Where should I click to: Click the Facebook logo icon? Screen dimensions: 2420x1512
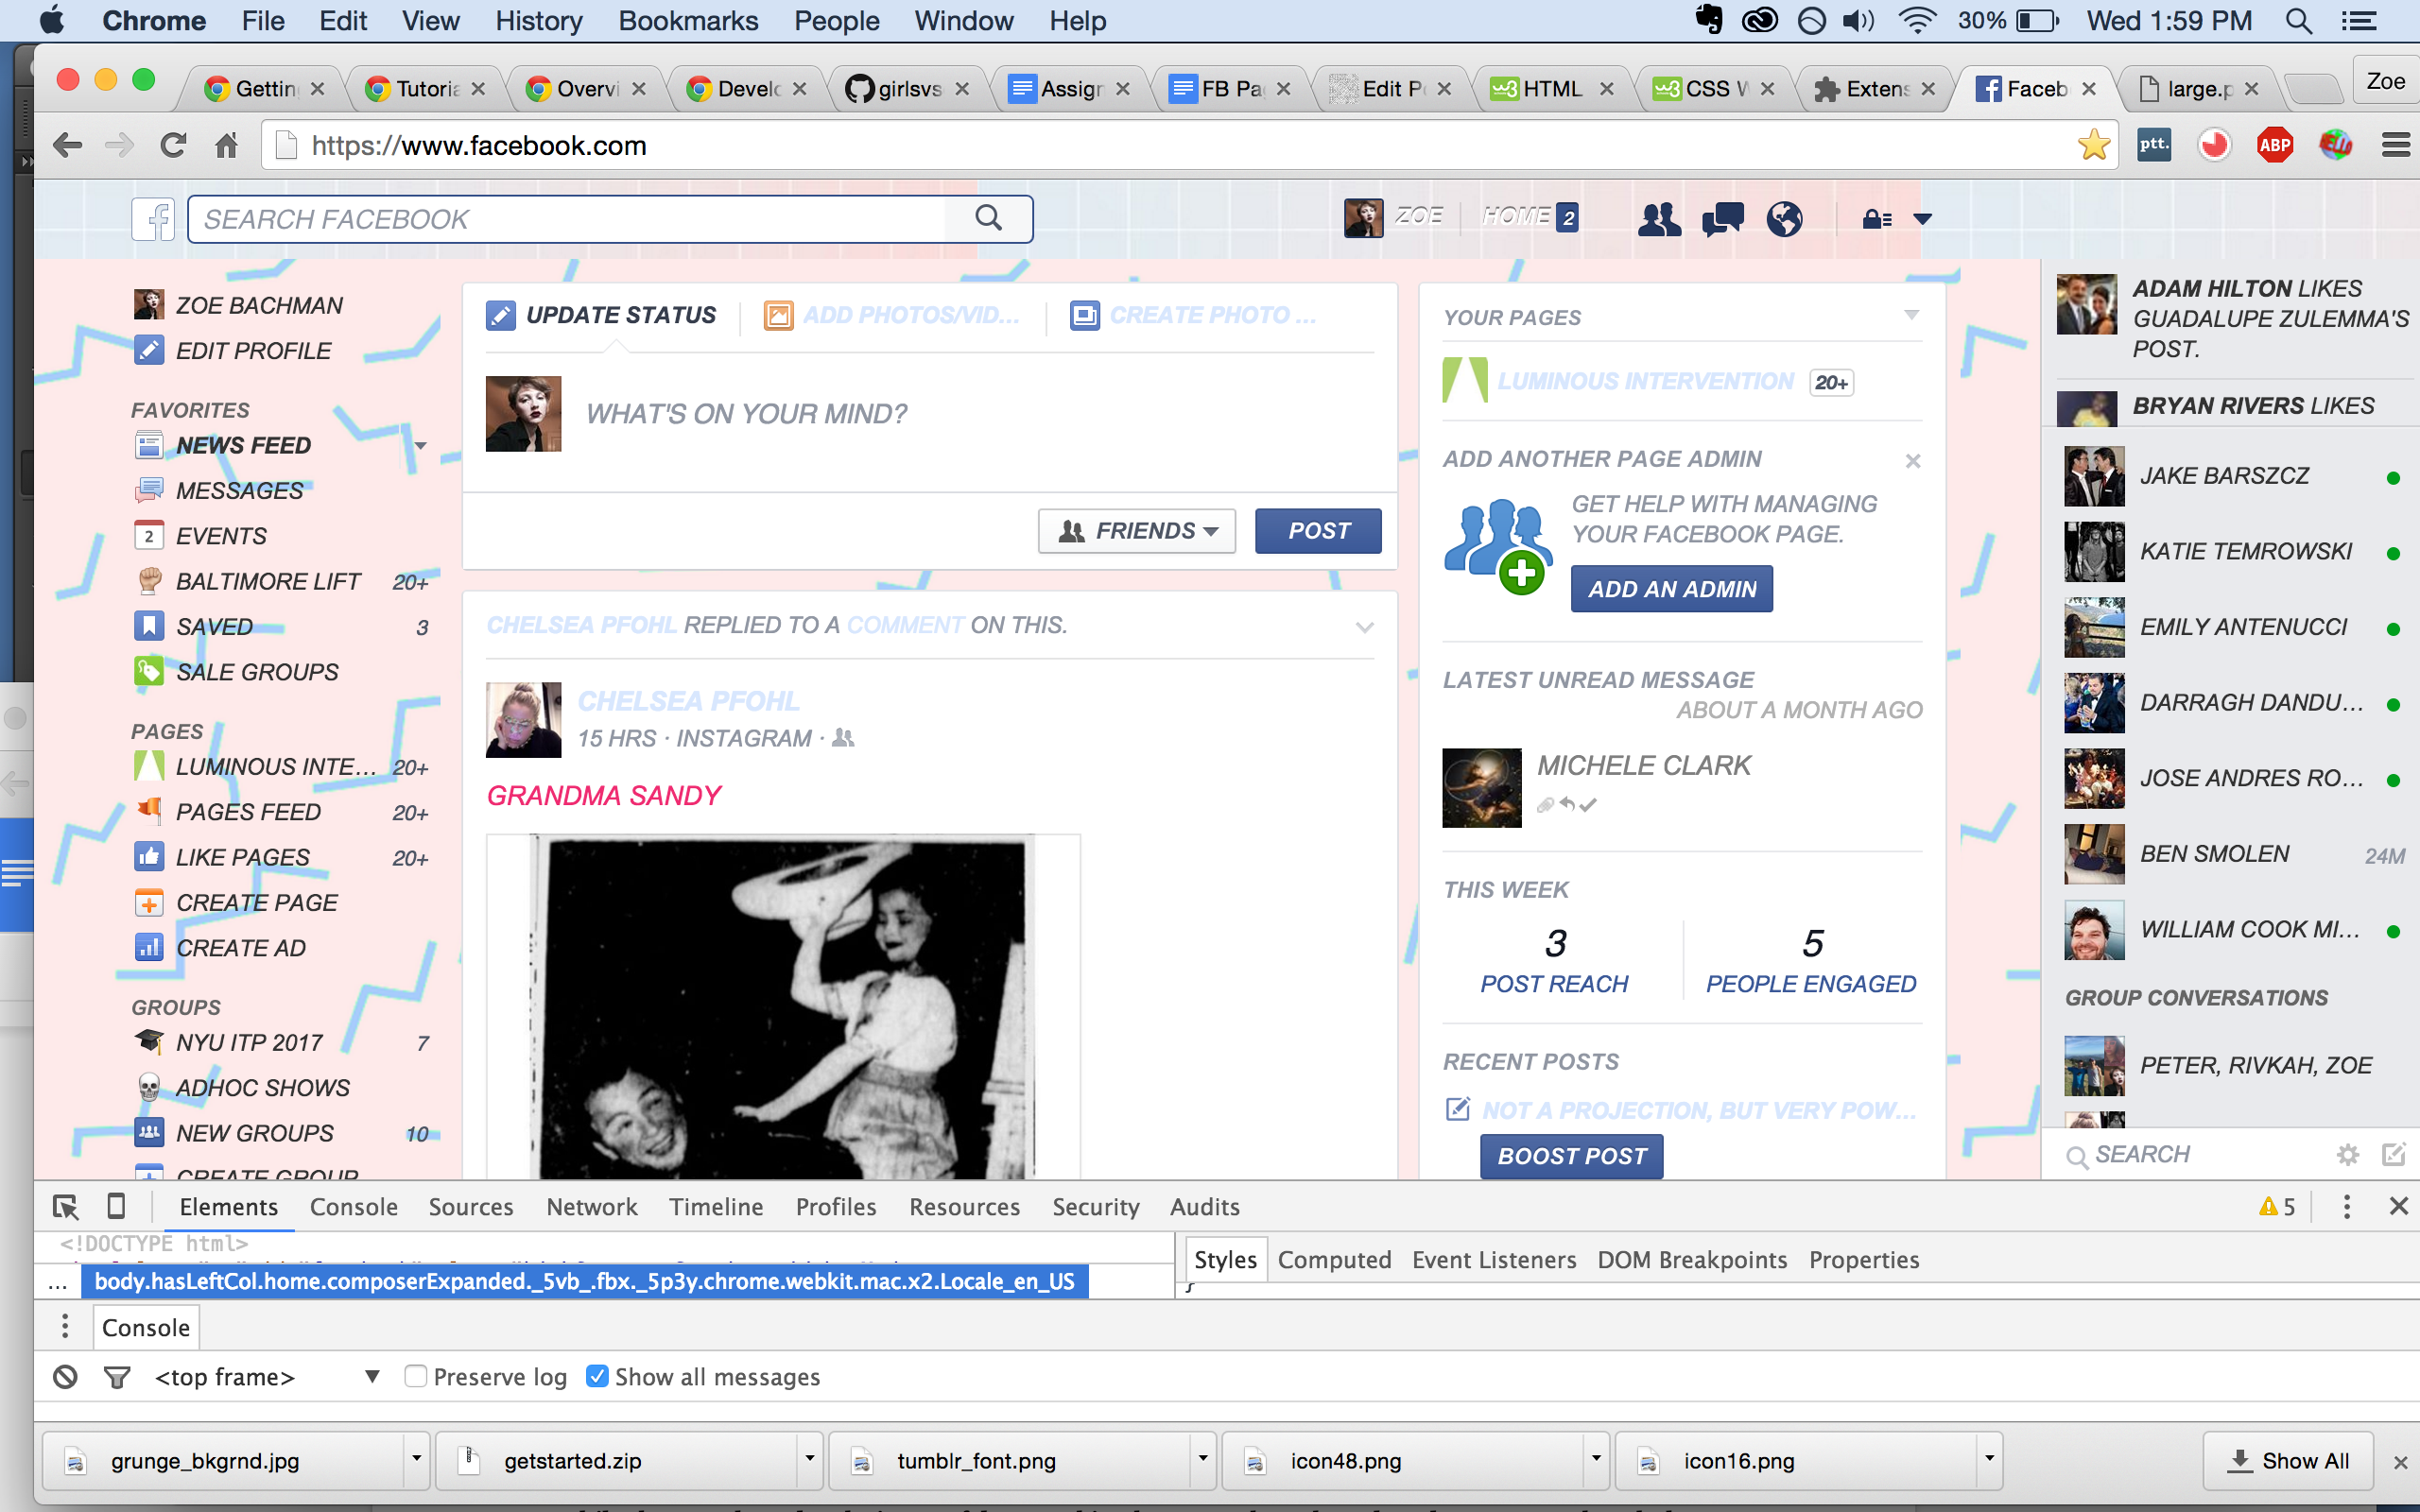tap(153, 218)
